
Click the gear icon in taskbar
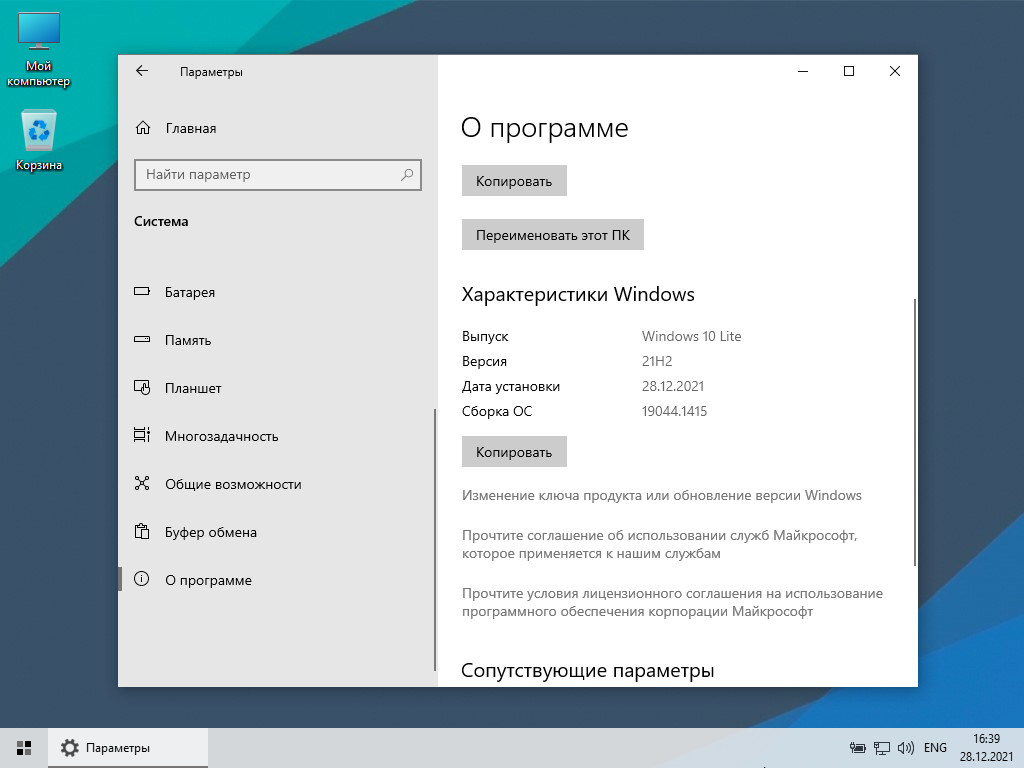pos(69,748)
